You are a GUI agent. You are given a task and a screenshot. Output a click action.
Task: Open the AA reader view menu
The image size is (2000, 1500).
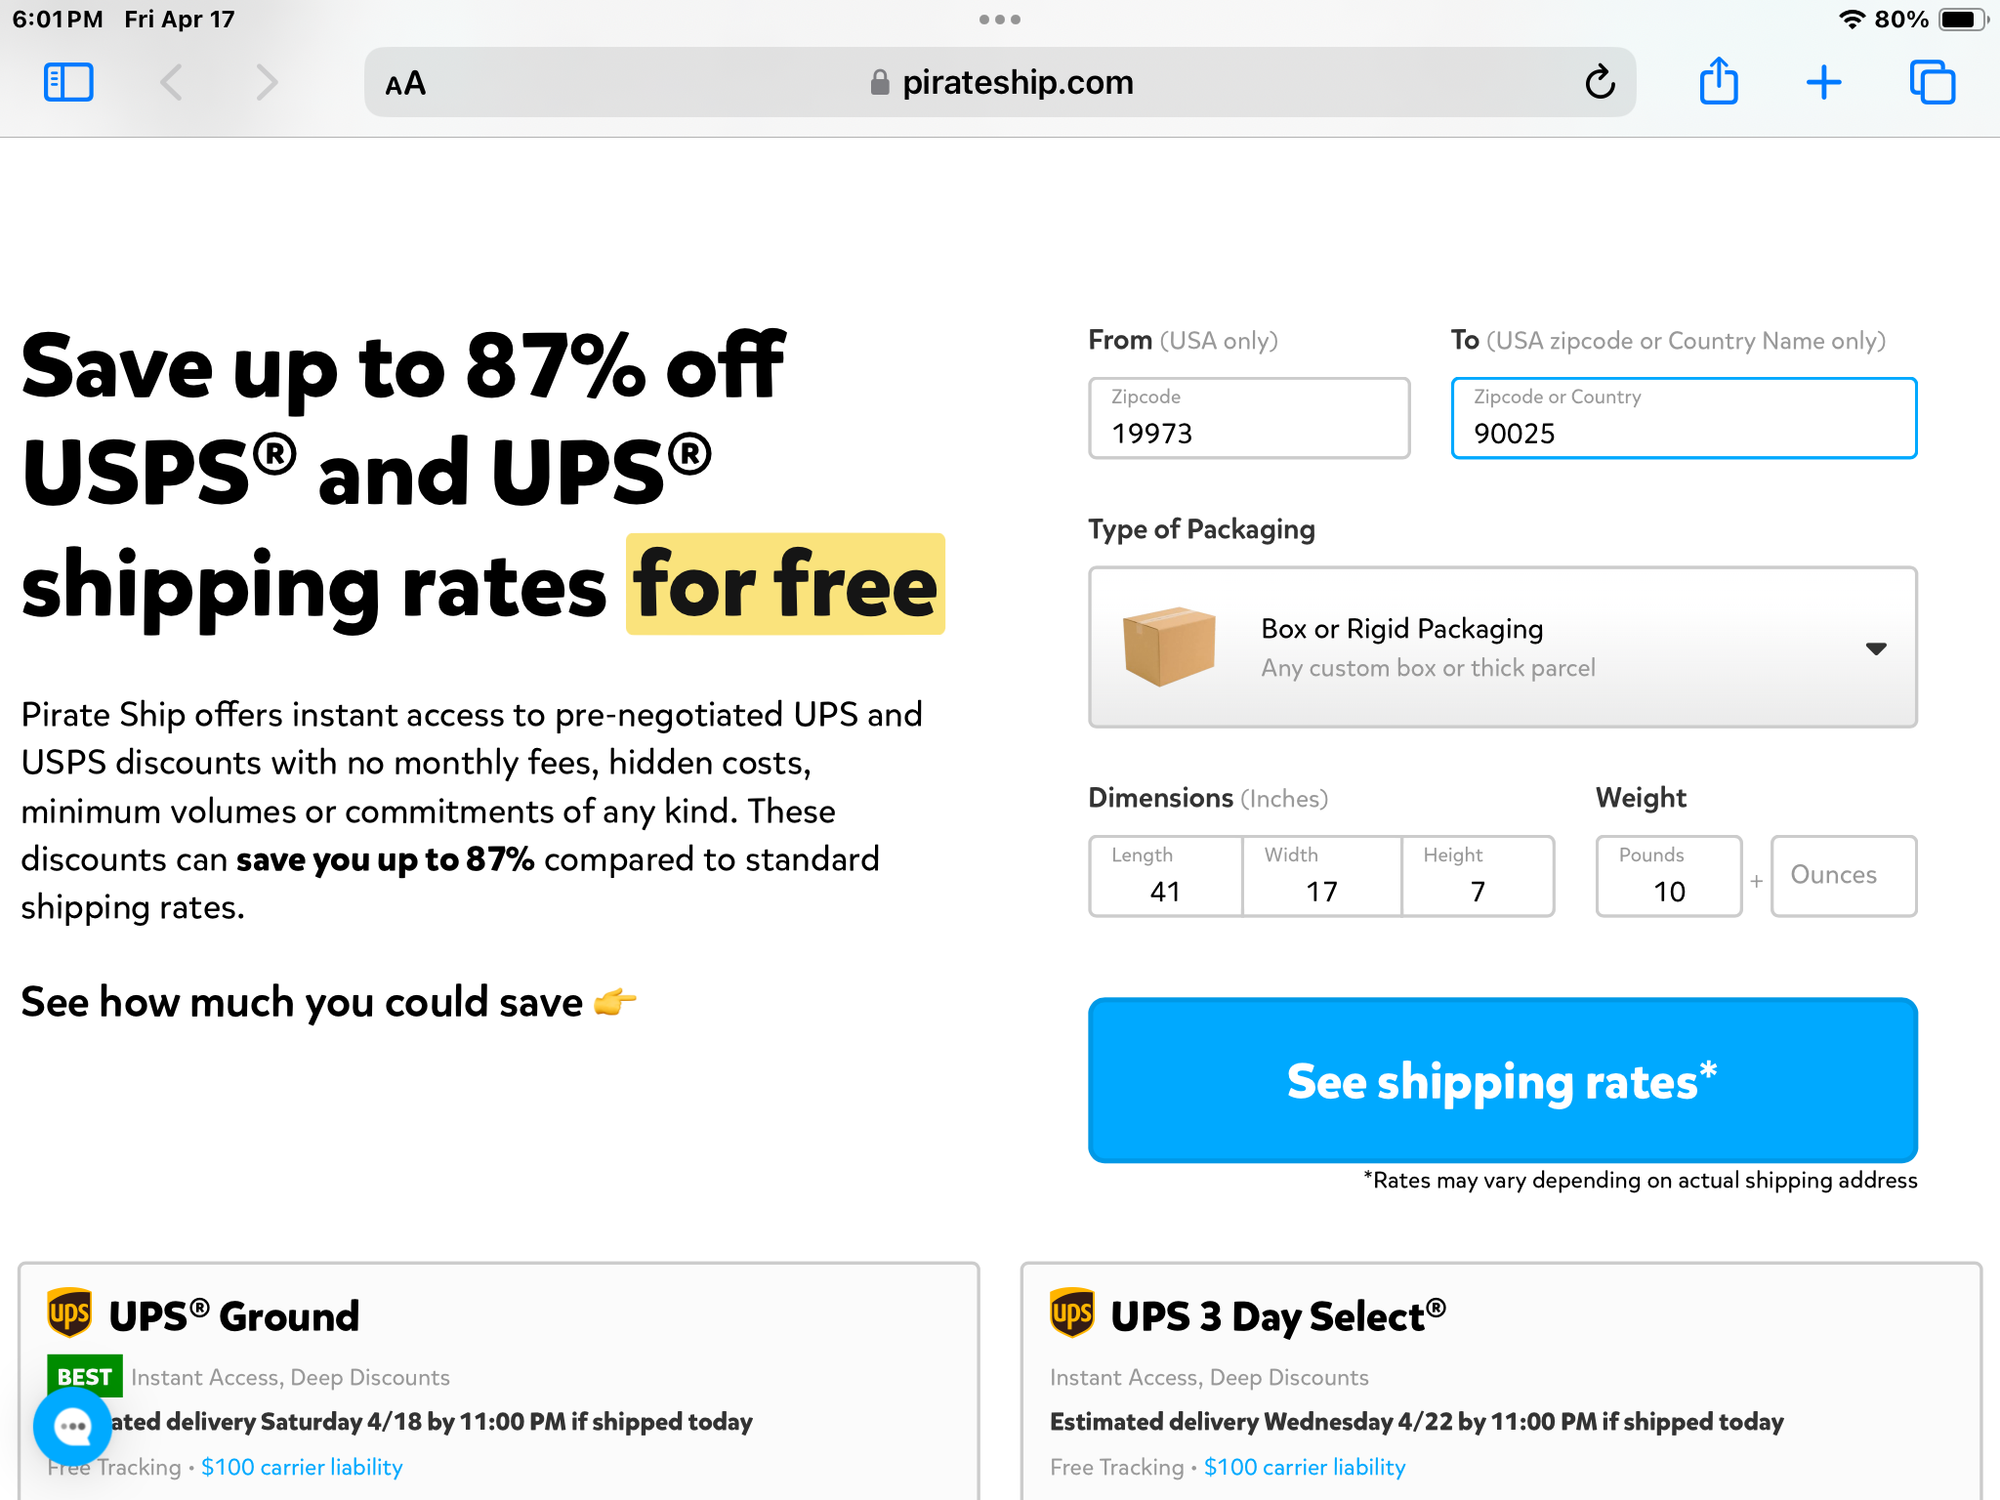click(x=405, y=84)
